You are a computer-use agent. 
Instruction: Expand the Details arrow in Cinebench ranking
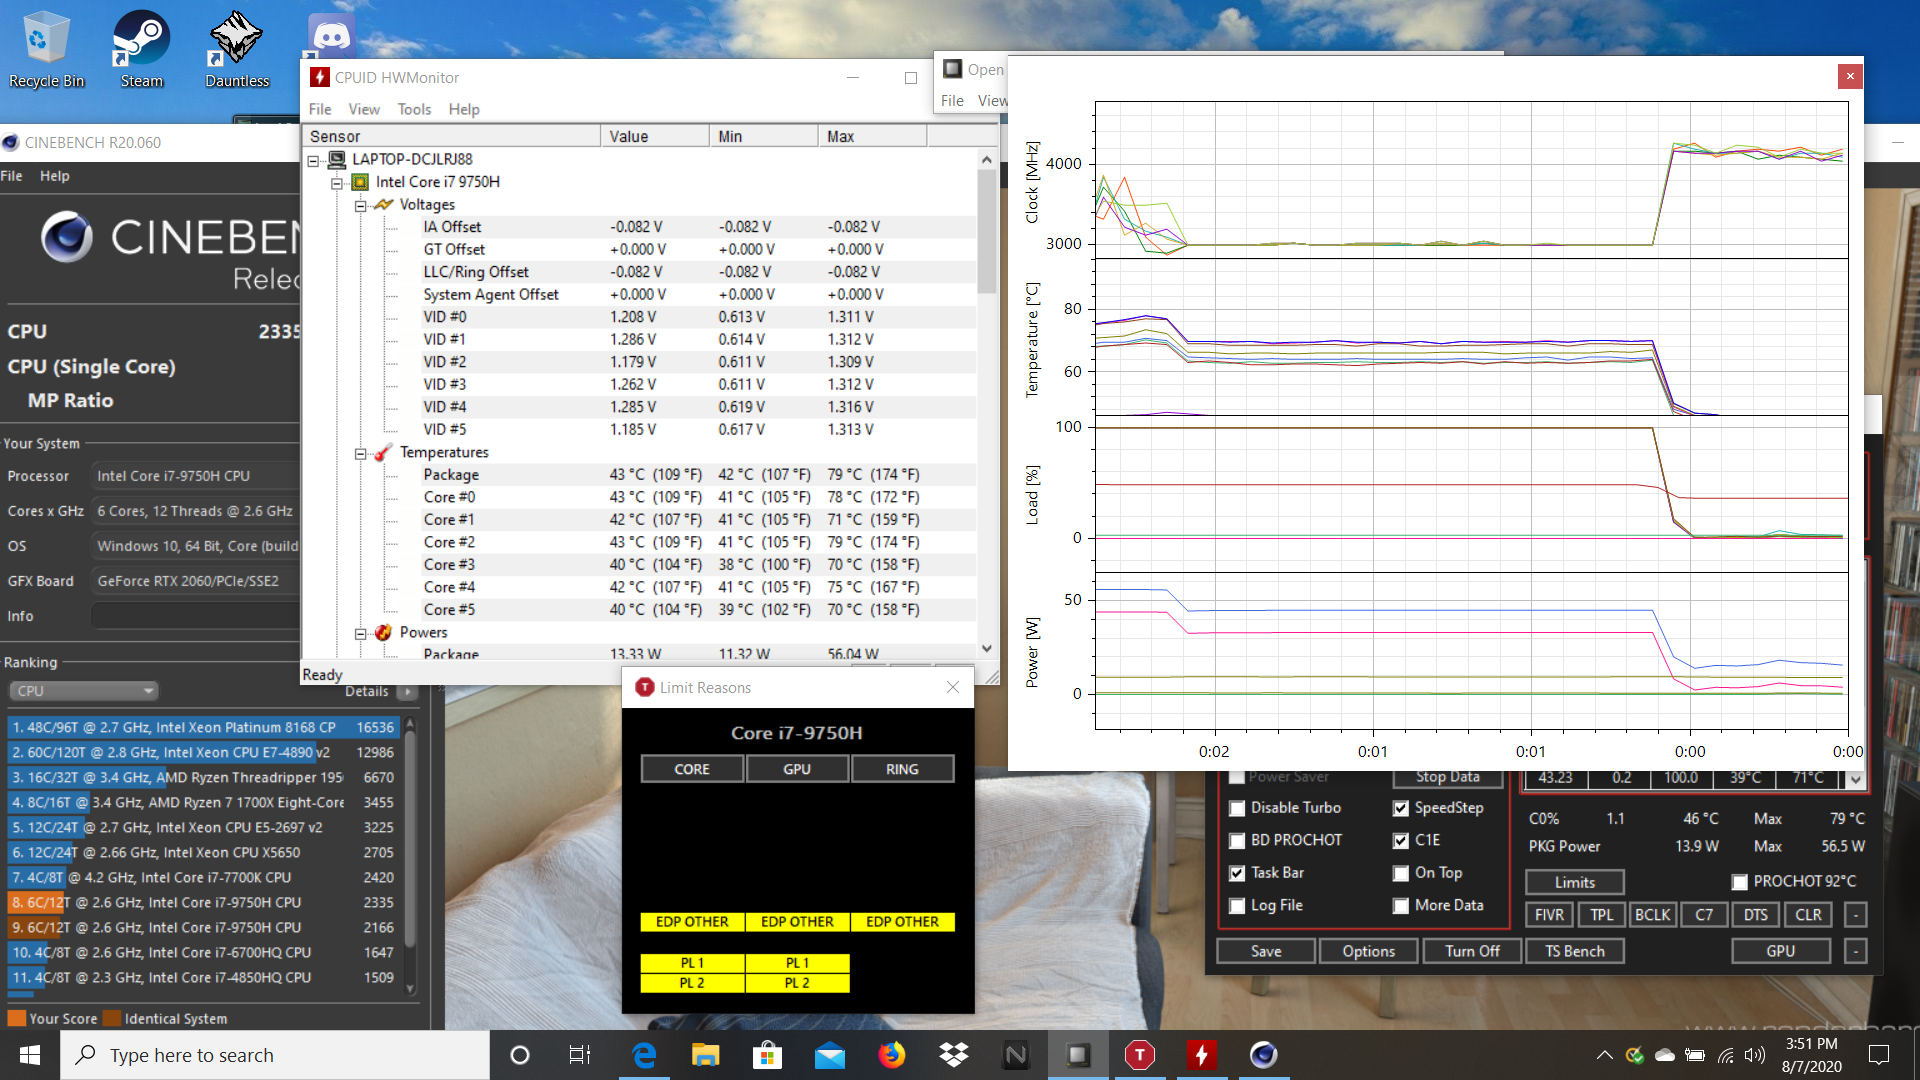tap(406, 691)
